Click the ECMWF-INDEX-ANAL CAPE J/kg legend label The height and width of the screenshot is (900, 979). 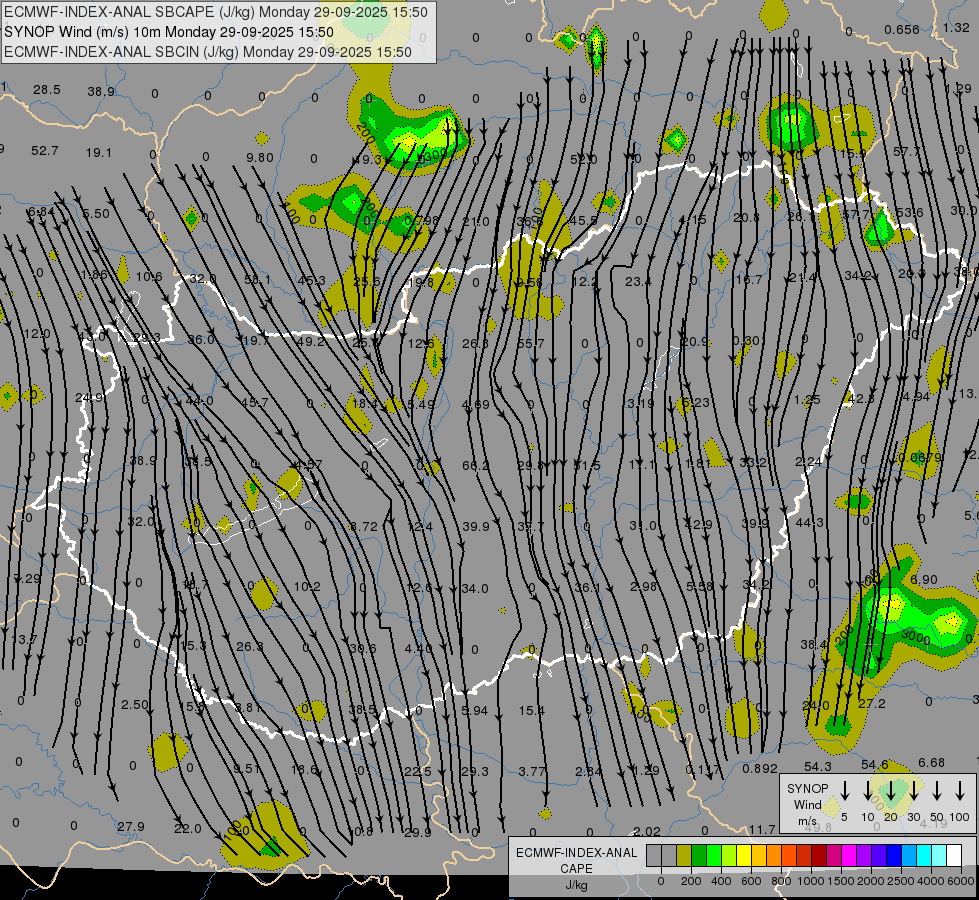576,867
